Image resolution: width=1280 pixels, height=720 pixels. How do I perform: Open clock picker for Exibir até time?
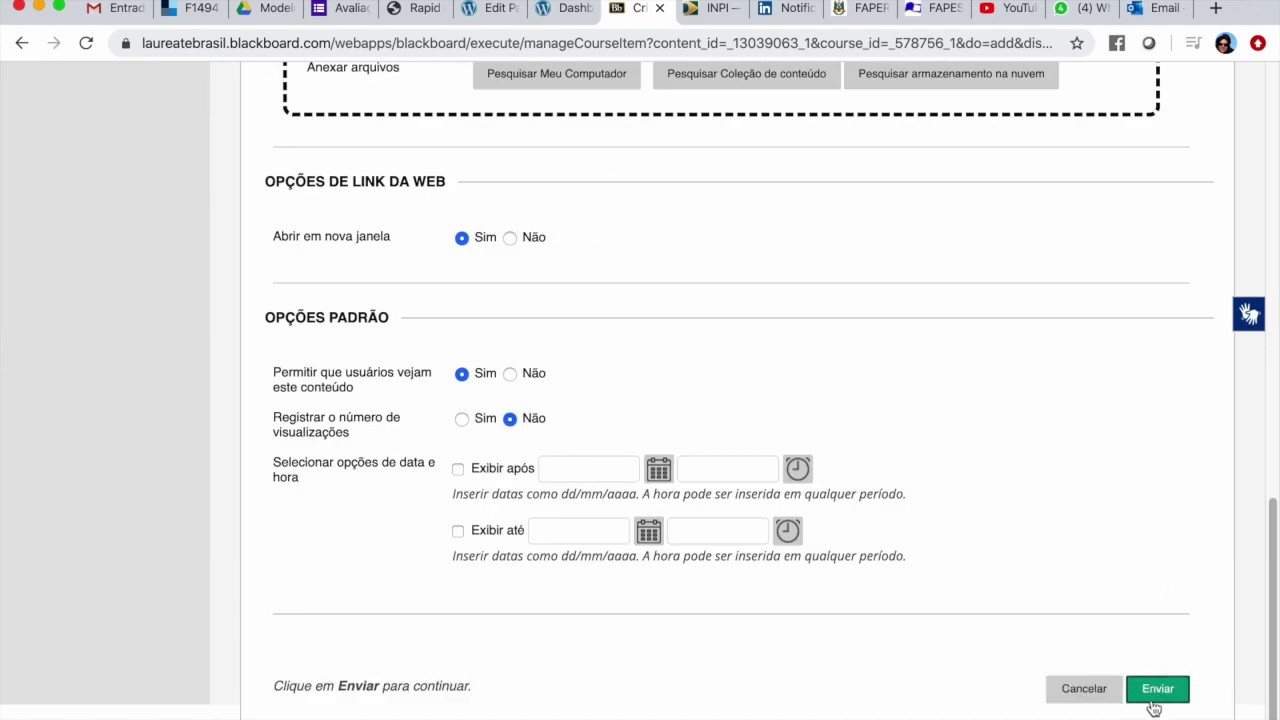tap(788, 531)
